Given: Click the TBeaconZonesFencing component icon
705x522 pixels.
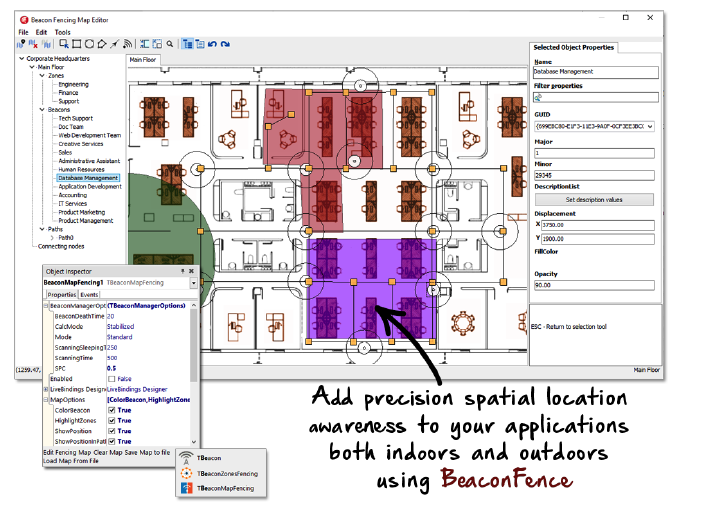Looking at the screenshot, I should (x=186, y=473).
